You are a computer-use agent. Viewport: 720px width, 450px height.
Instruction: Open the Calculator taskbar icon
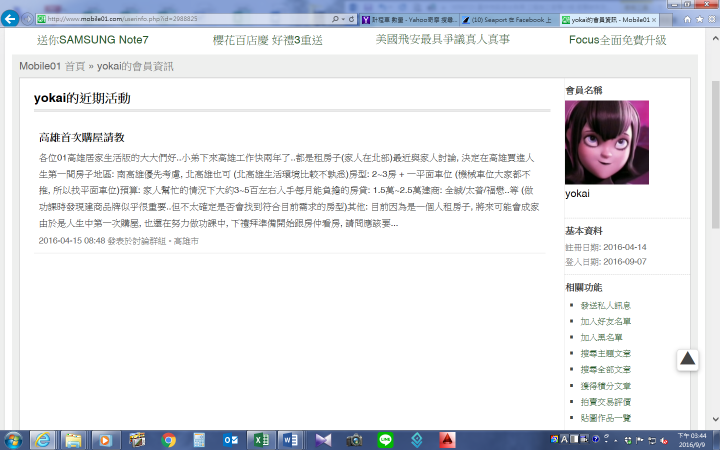199,440
